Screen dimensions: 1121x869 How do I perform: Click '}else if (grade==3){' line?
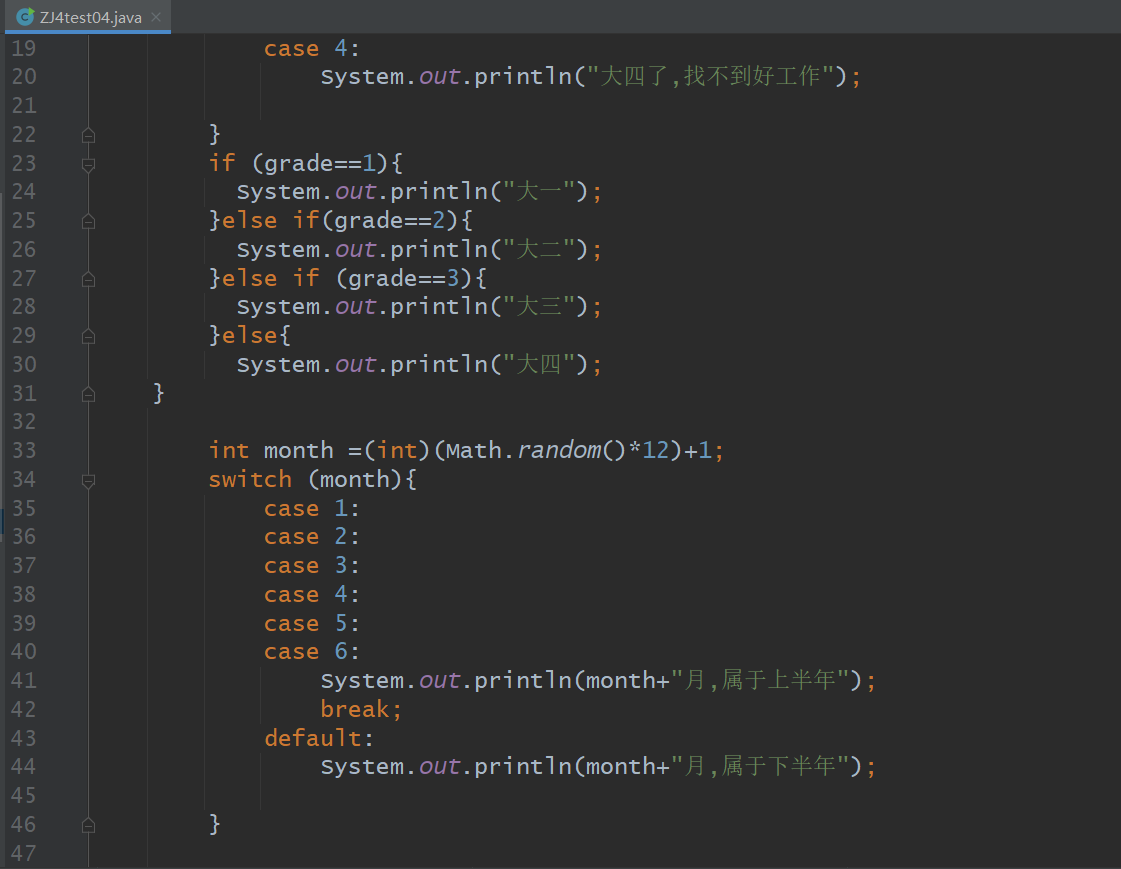click(x=347, y=278)
